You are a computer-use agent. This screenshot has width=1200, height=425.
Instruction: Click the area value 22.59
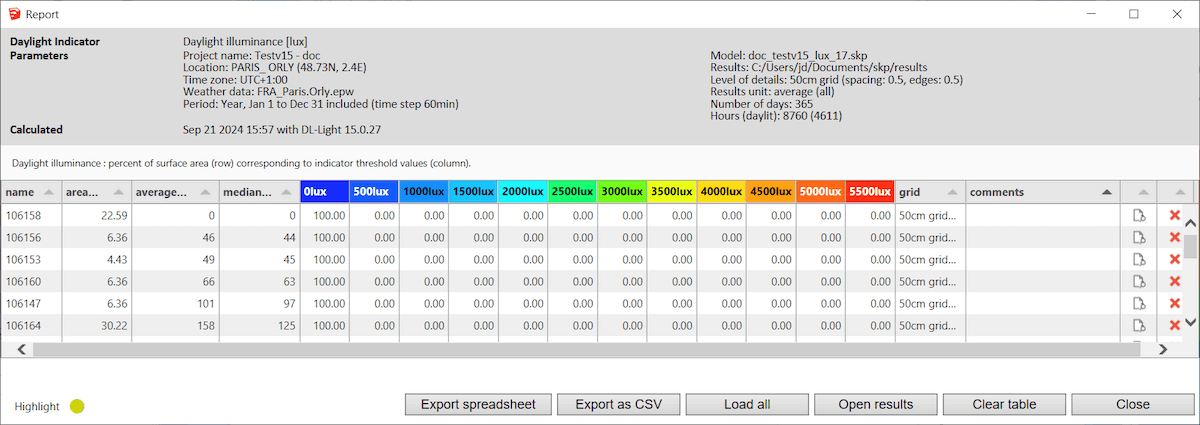113,215
